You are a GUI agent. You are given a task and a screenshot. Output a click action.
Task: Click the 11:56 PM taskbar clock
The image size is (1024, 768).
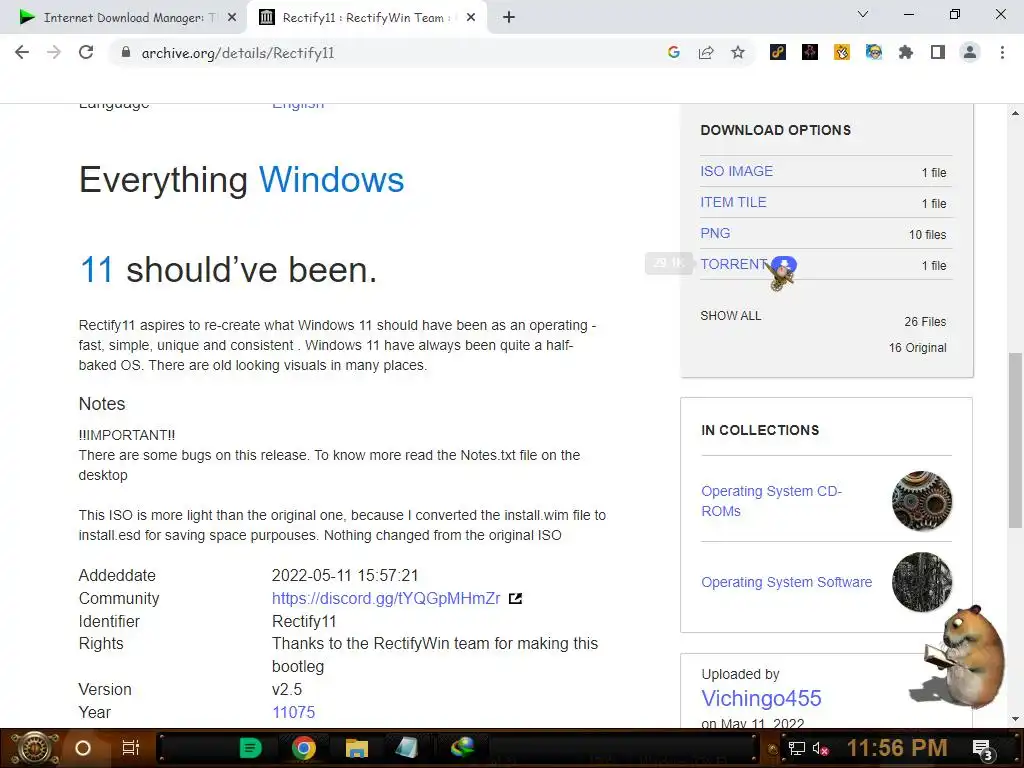click(897, 748)
